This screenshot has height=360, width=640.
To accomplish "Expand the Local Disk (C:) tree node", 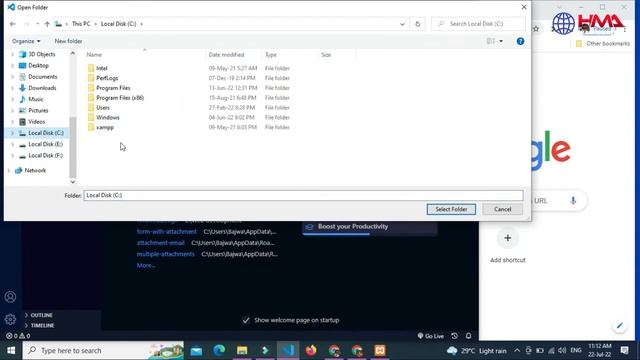I will pos(12,133).
